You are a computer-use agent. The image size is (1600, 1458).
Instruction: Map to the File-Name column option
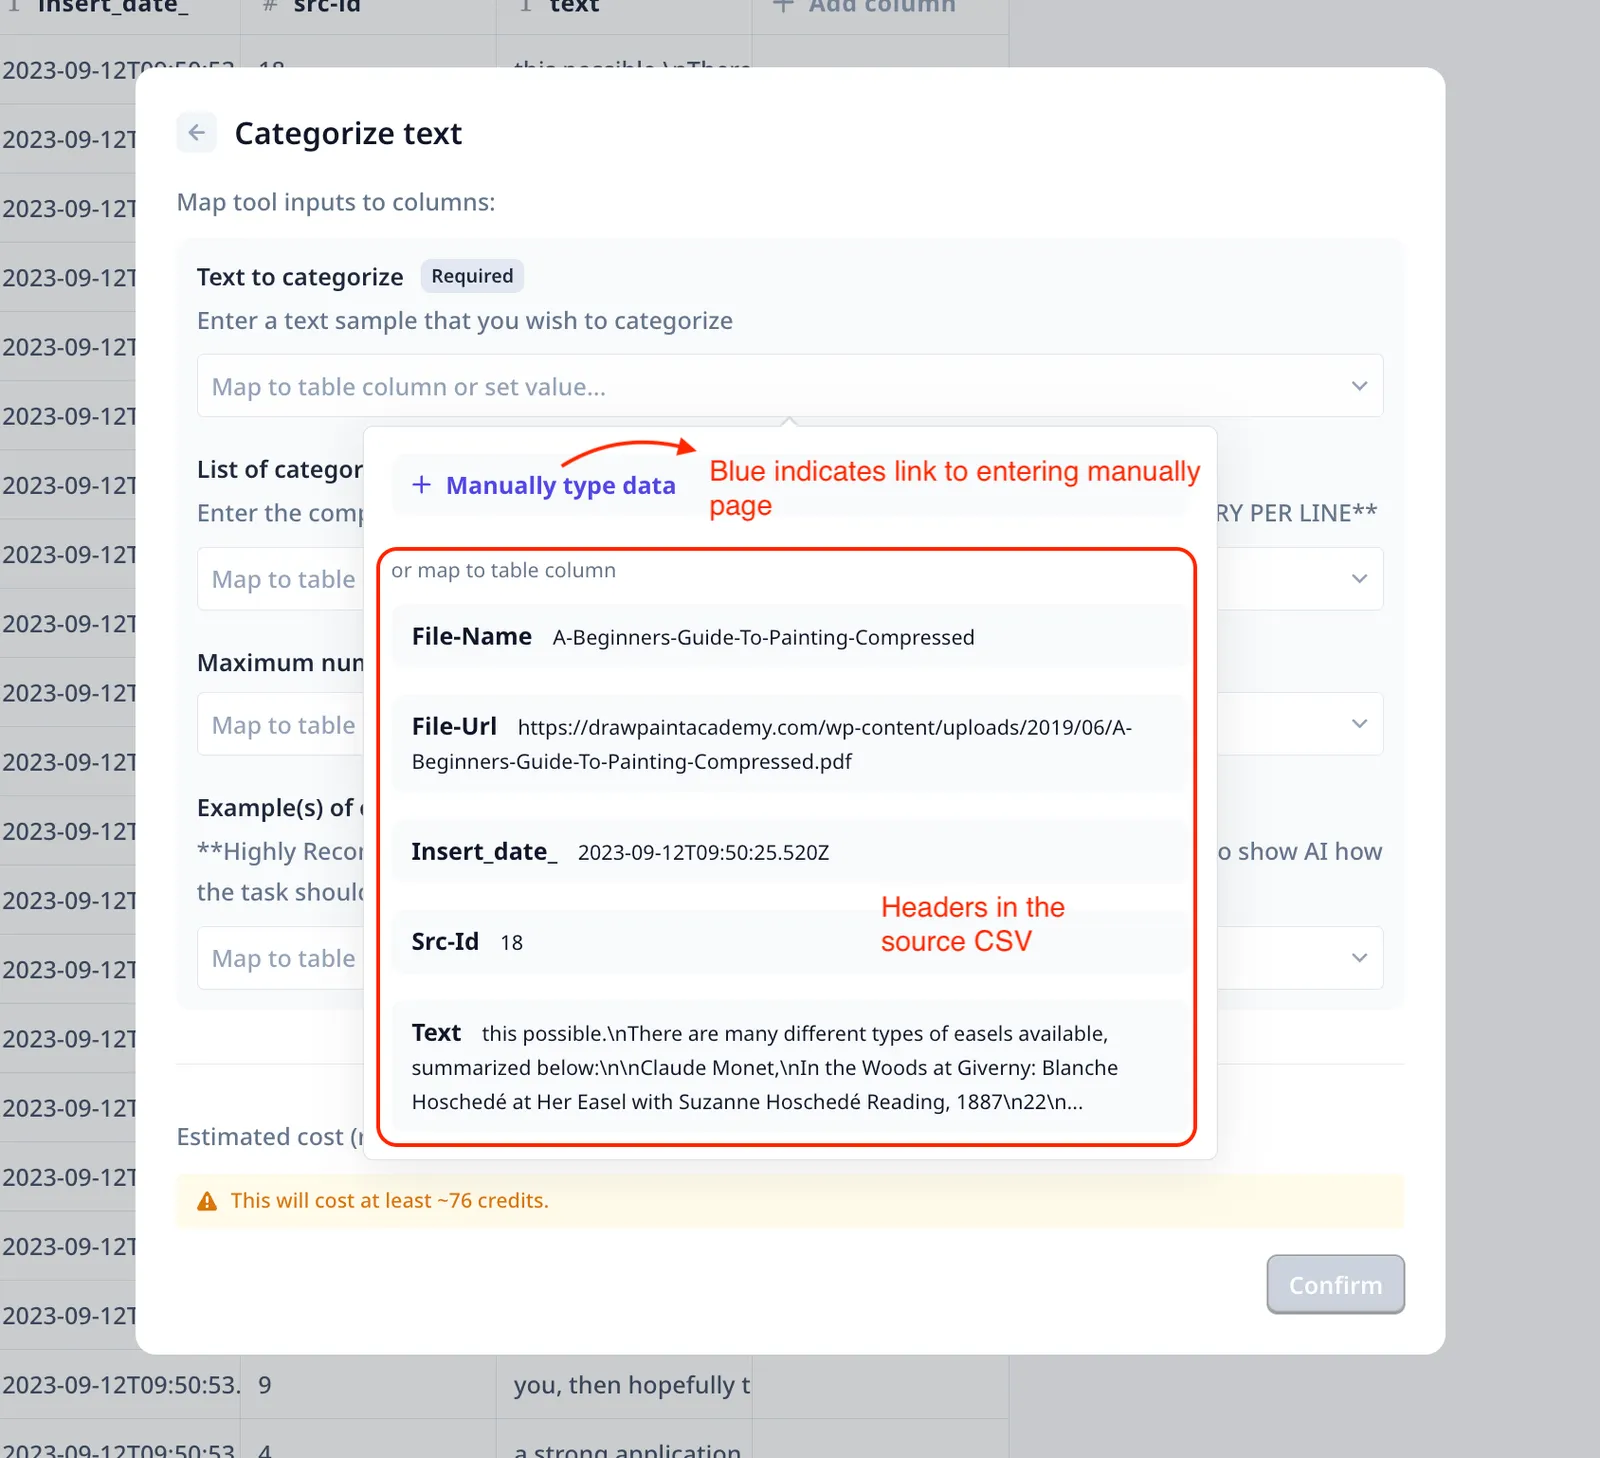[790, 637]
